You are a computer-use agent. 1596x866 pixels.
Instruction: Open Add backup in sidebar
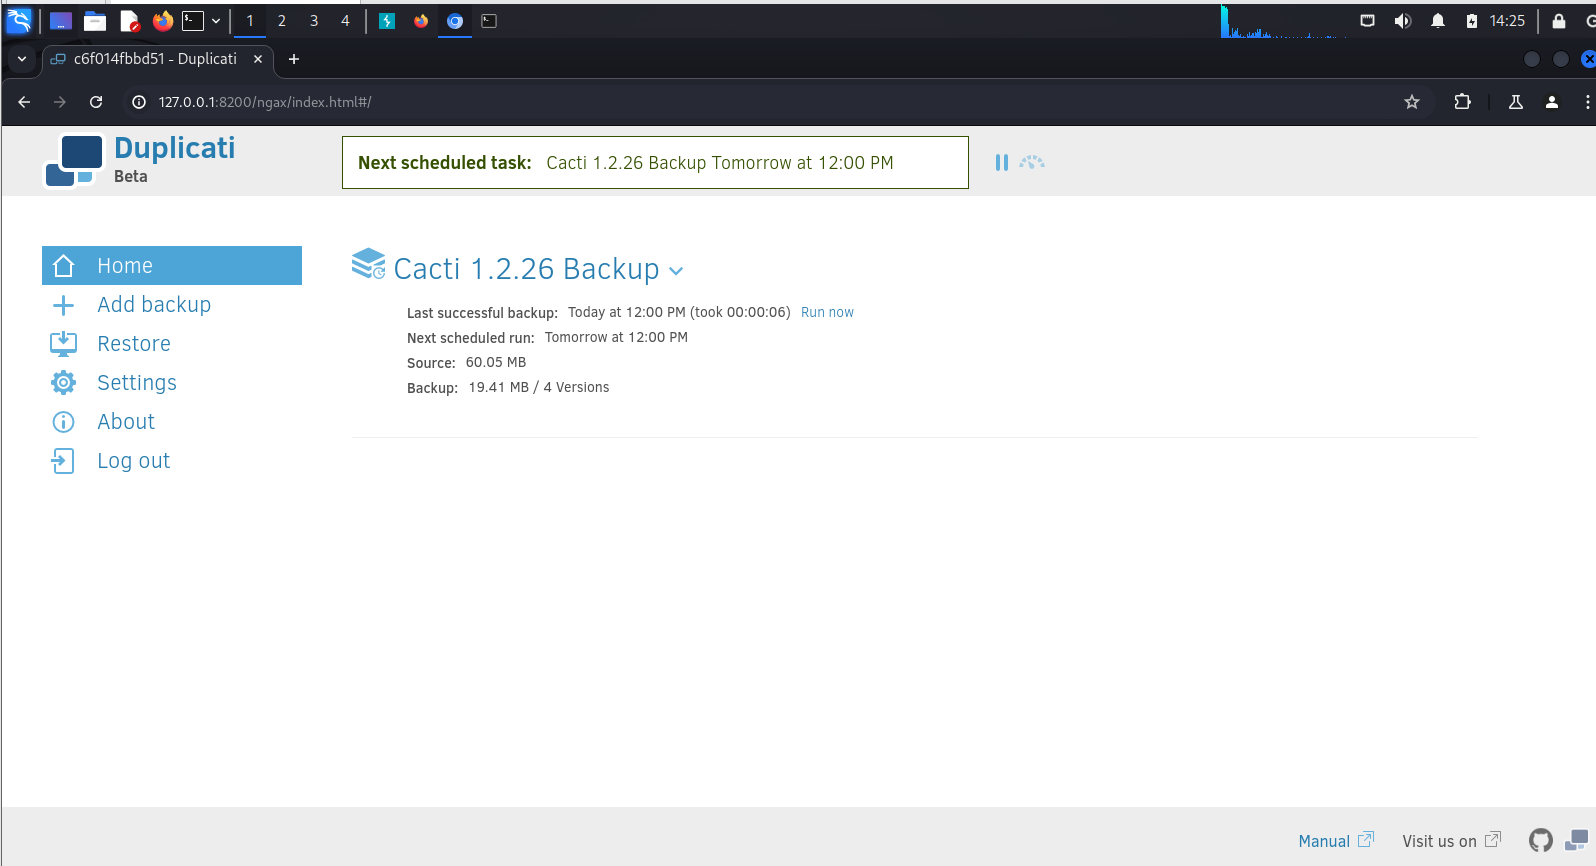(x=154, y=305)
